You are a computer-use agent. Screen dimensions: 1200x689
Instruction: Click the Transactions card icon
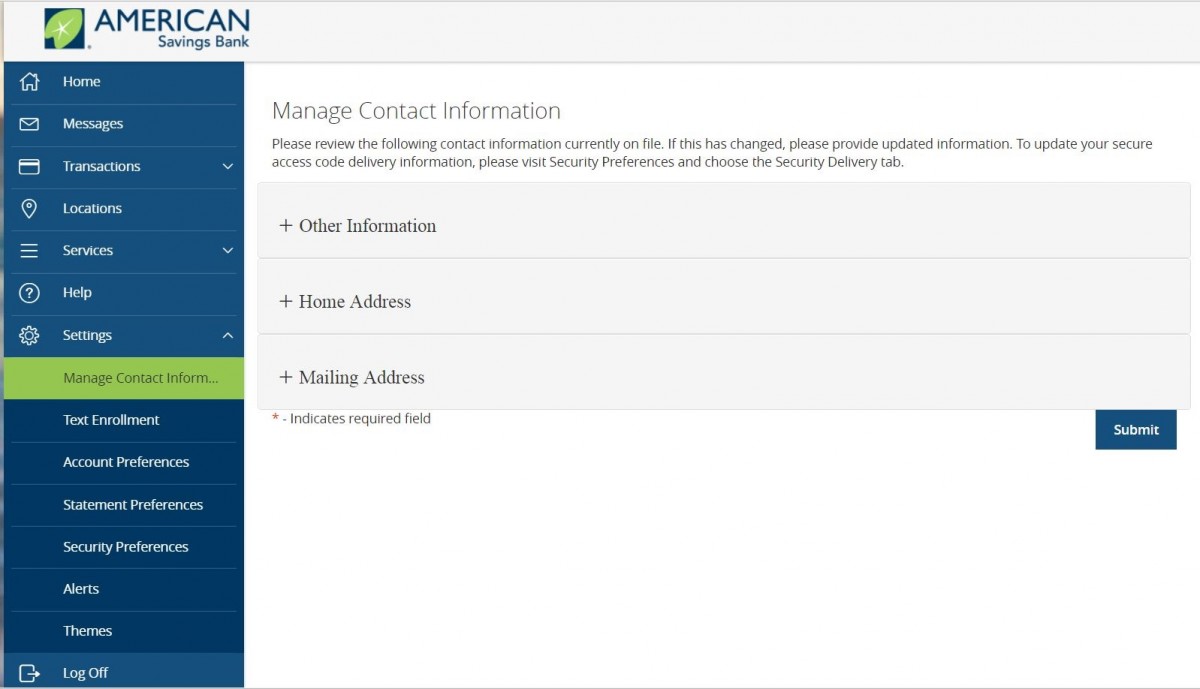(30, 166)
